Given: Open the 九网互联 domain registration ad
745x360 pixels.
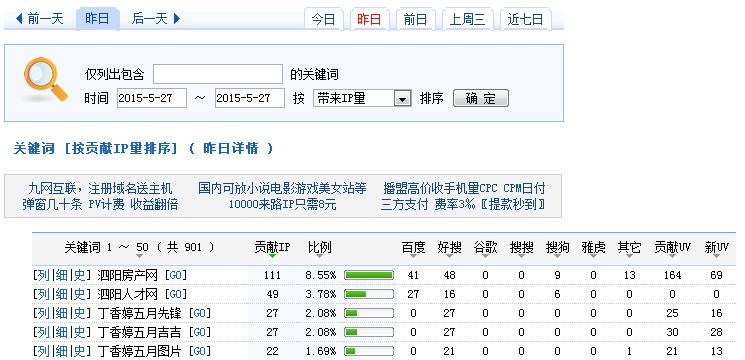Looking at the screenshot, I should [x=100, y=189].
